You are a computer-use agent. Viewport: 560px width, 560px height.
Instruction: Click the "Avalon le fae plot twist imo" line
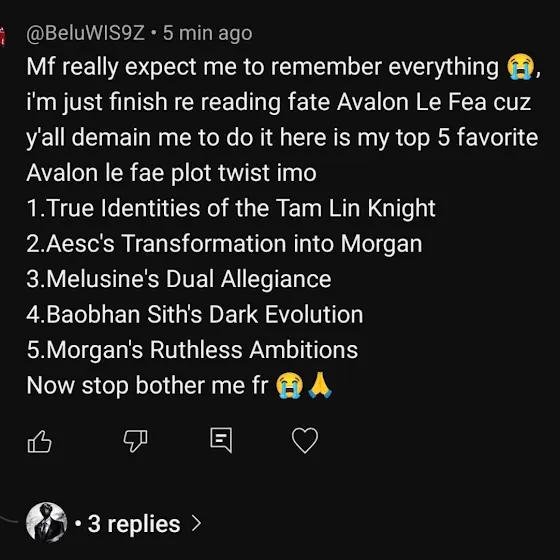coord(171,173)
